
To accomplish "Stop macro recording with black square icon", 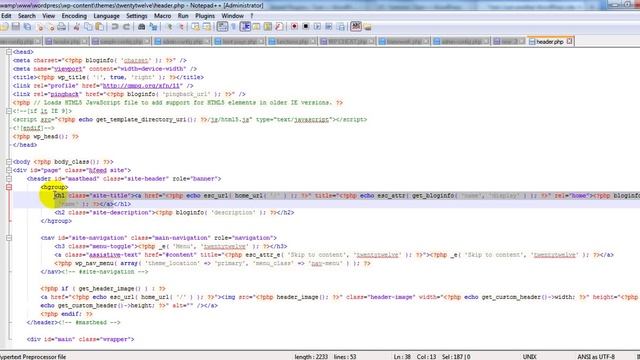I will pos(305,27).
